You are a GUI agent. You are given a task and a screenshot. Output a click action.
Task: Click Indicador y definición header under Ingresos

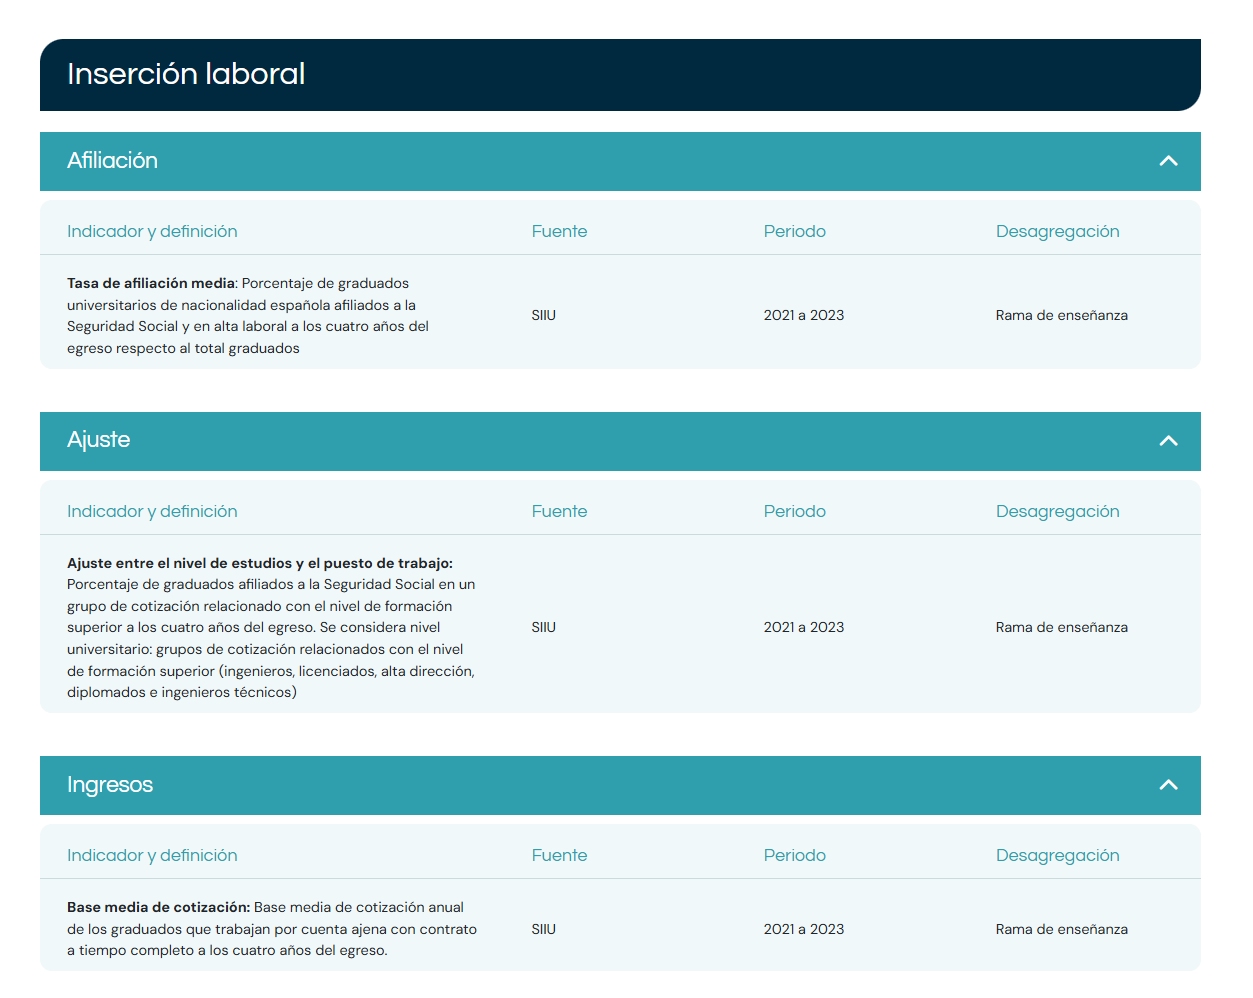point(152,855)
